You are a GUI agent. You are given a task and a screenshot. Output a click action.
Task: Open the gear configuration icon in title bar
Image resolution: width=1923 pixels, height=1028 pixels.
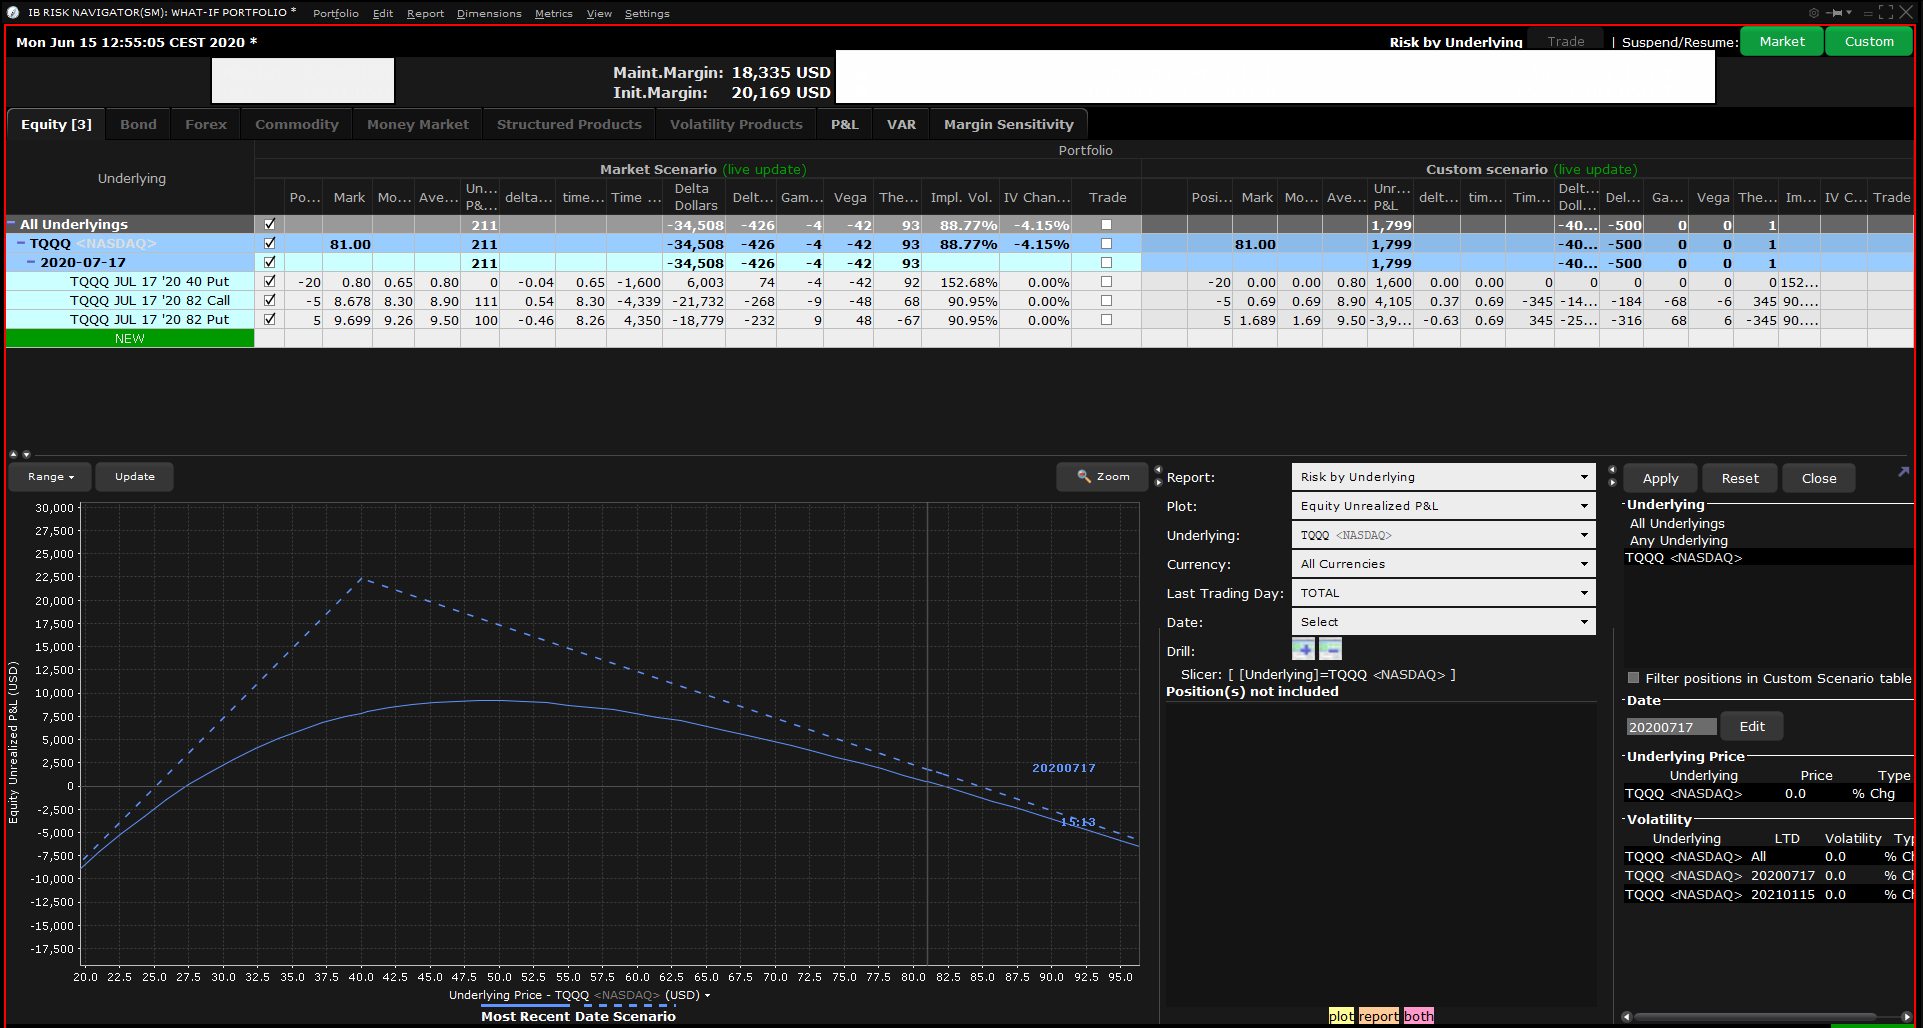pyautogui.click(x=1813, y=13)
